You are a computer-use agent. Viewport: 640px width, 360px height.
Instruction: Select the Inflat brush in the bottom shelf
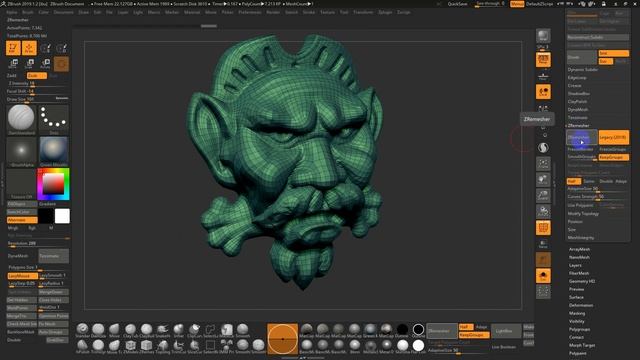(x=178, y=330)
